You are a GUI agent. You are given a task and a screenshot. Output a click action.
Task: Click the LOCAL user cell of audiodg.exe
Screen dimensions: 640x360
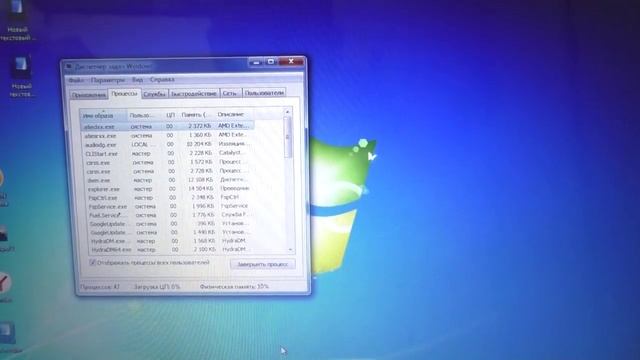pos(143,144)
